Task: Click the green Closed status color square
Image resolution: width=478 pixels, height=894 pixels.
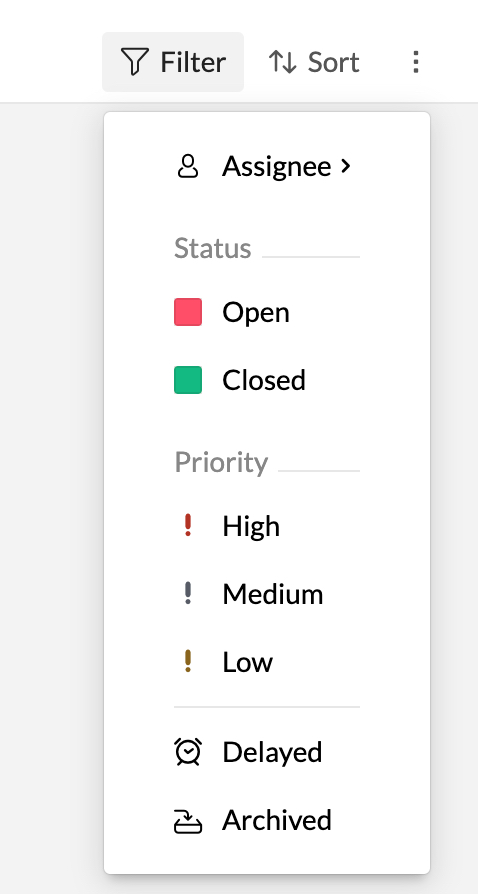Action: coord(188,380)
